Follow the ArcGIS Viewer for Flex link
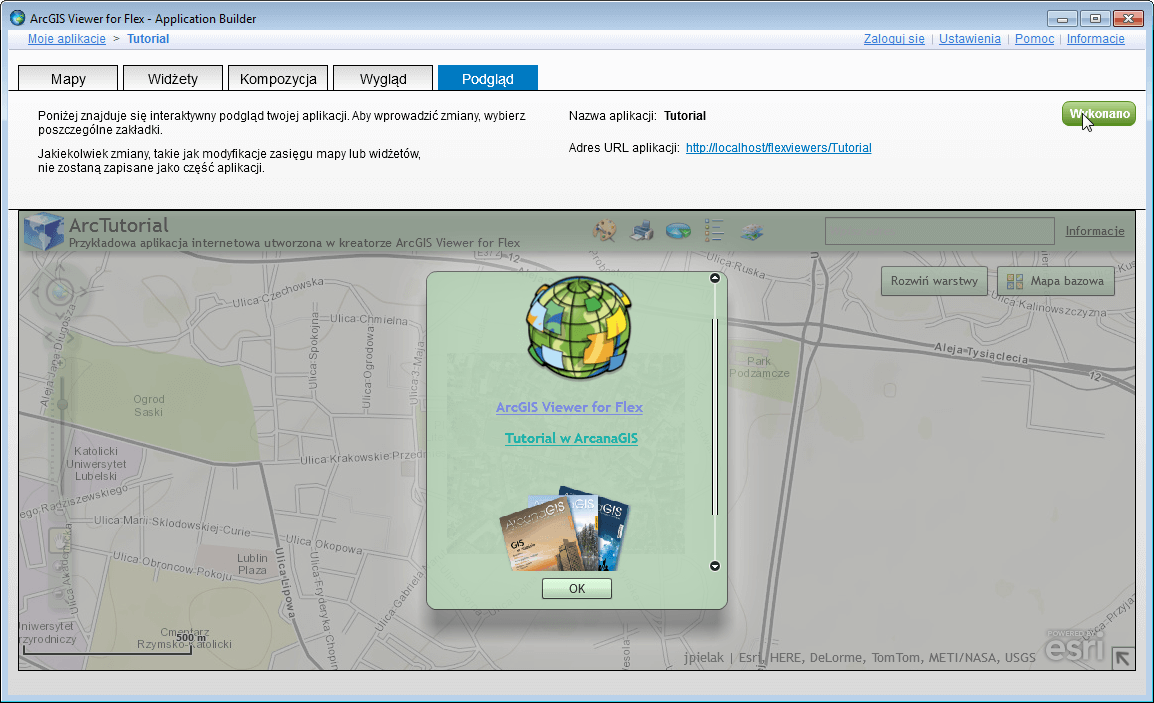The image size is (1154, 703). 570,407
